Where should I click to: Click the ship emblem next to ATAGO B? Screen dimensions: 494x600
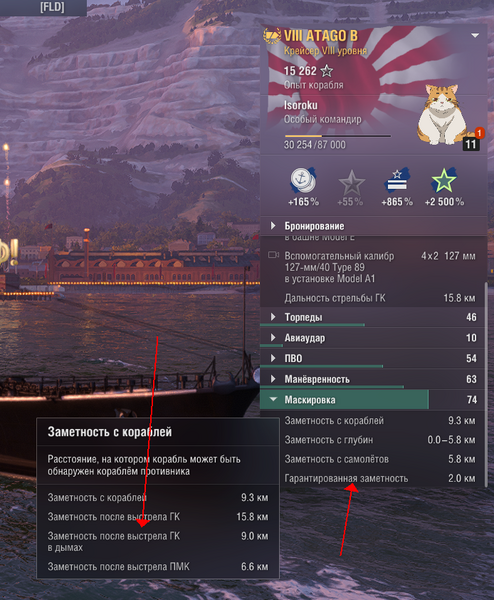(272, 36)
